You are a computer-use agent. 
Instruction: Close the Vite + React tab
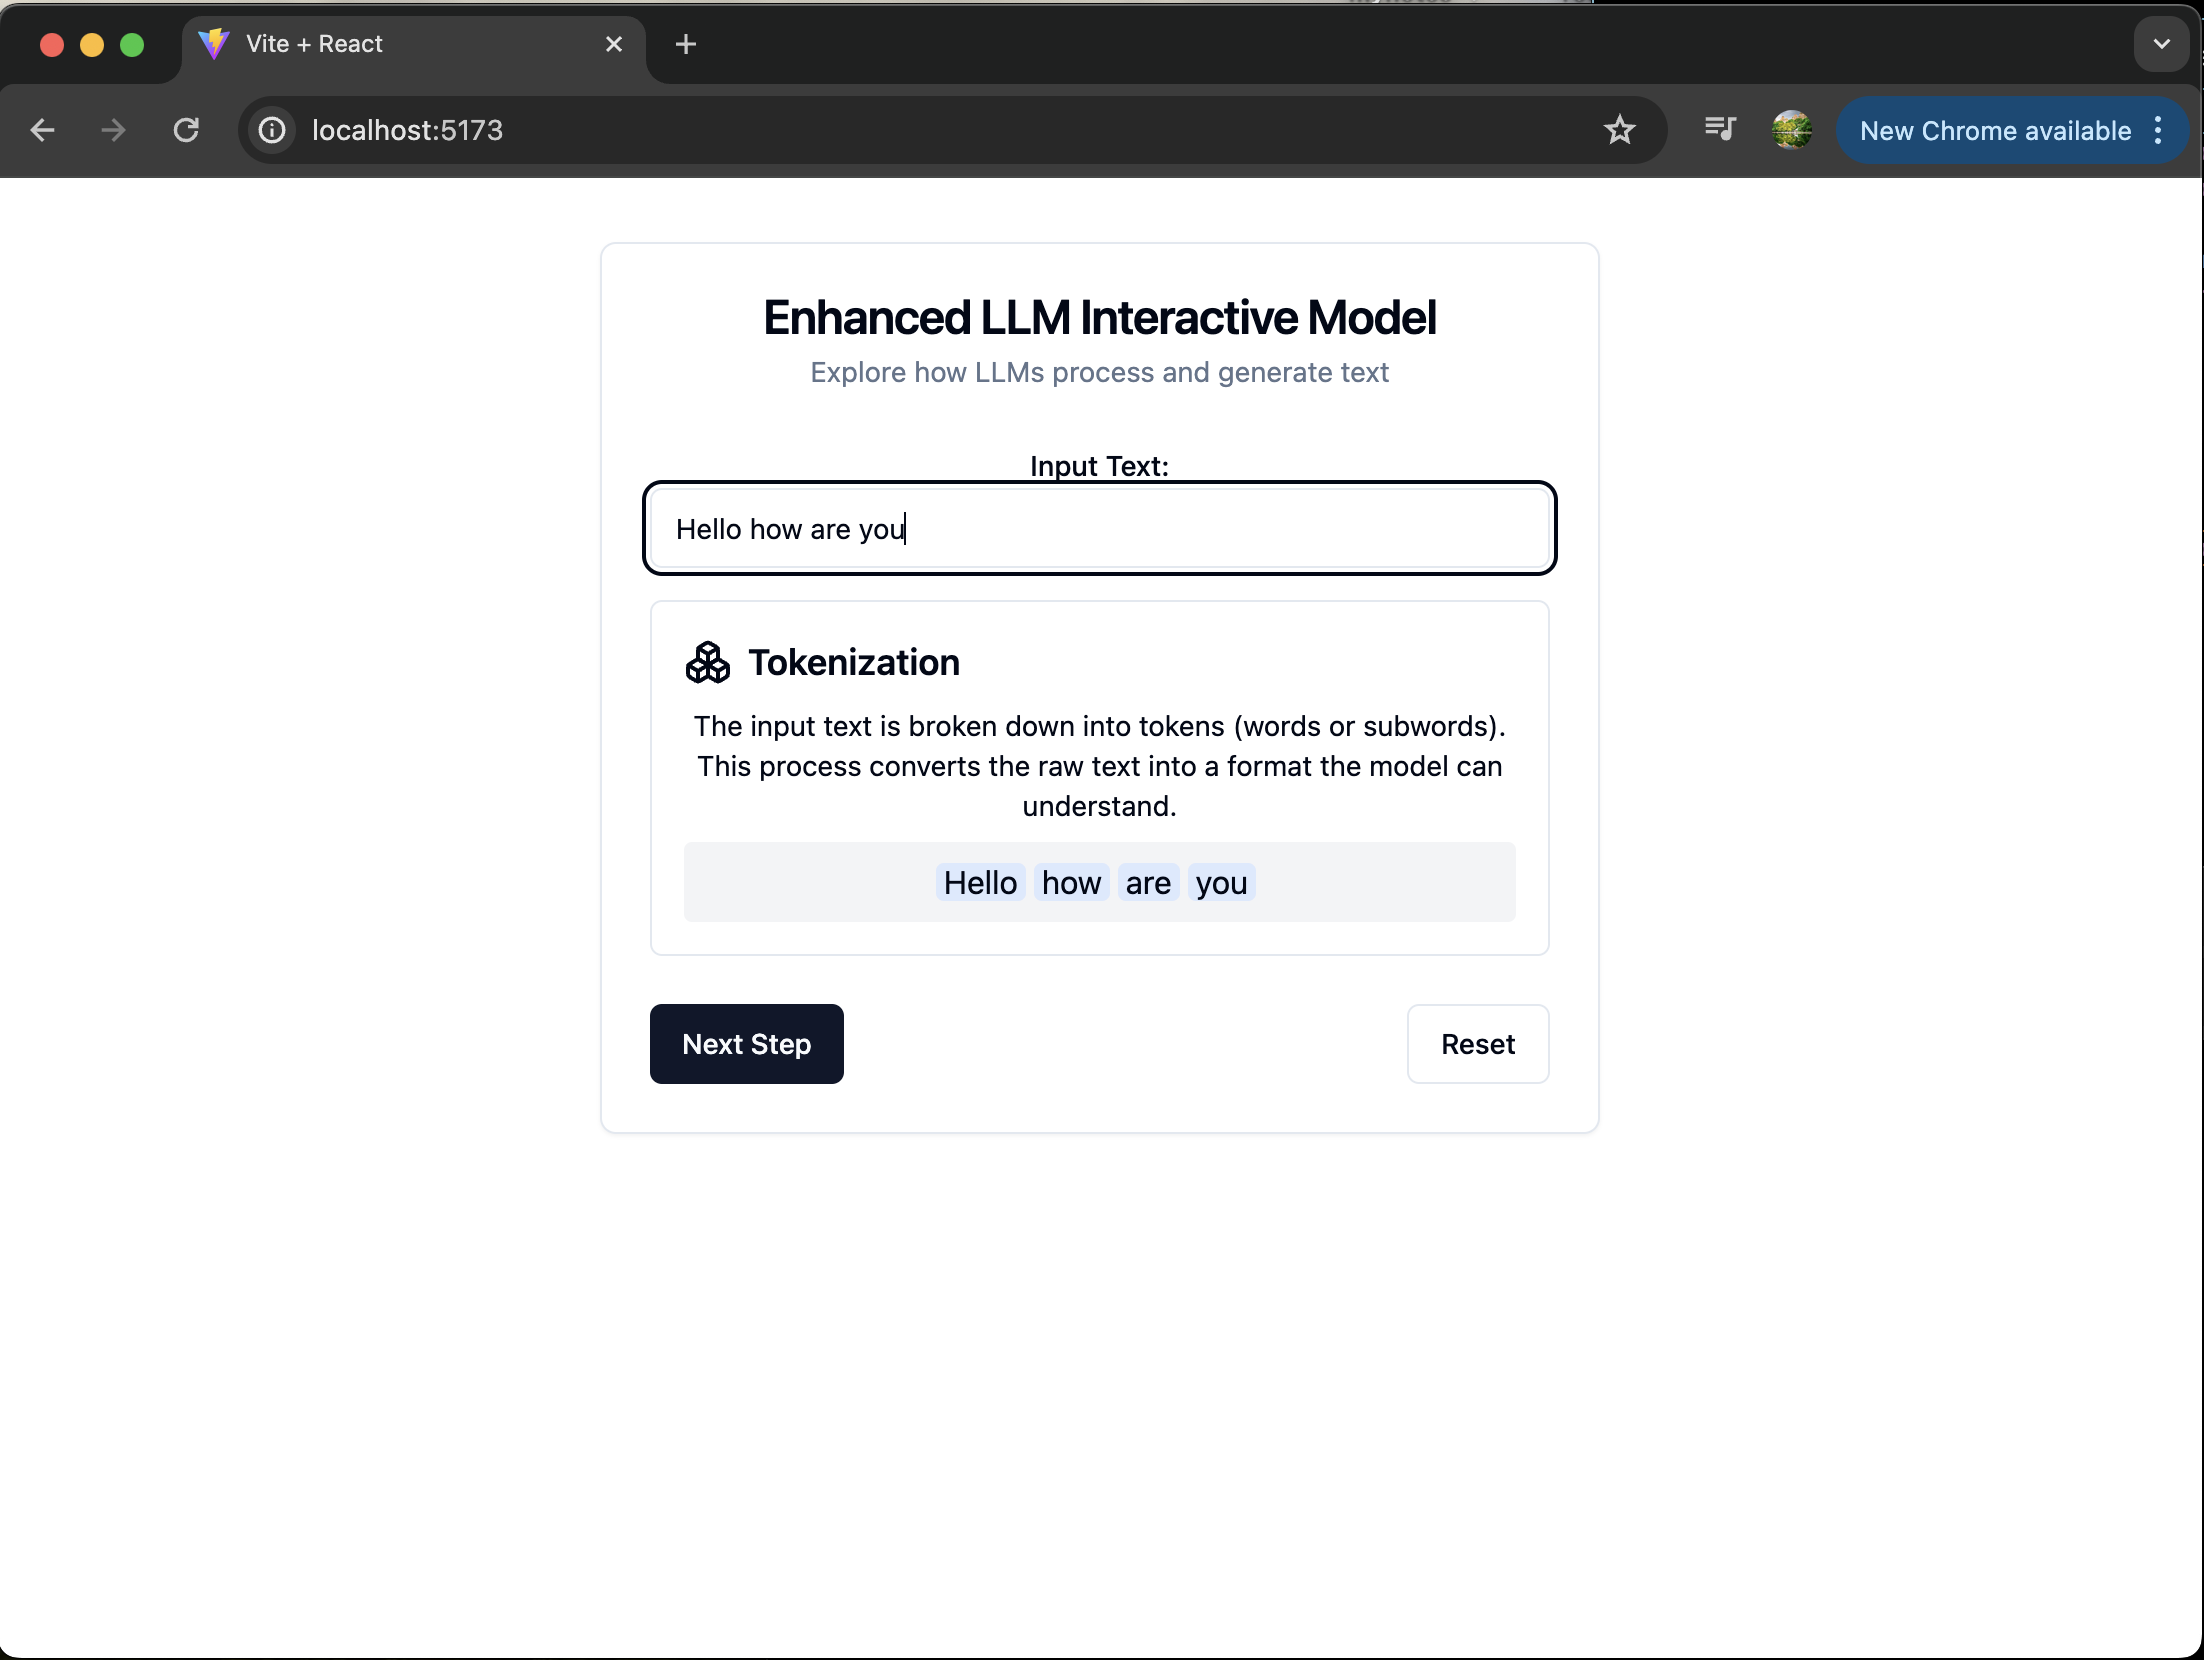point(614,44)
